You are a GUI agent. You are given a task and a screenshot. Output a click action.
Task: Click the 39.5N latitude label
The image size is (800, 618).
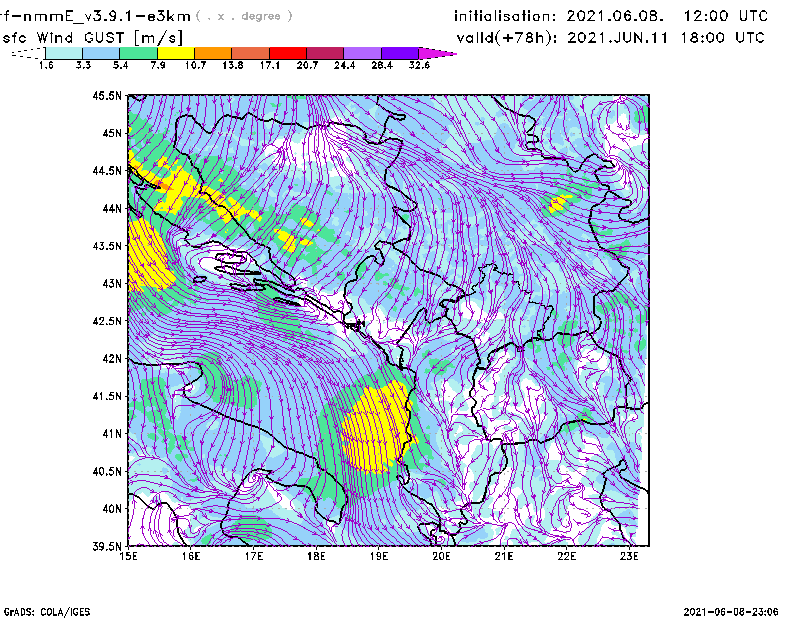107,546
